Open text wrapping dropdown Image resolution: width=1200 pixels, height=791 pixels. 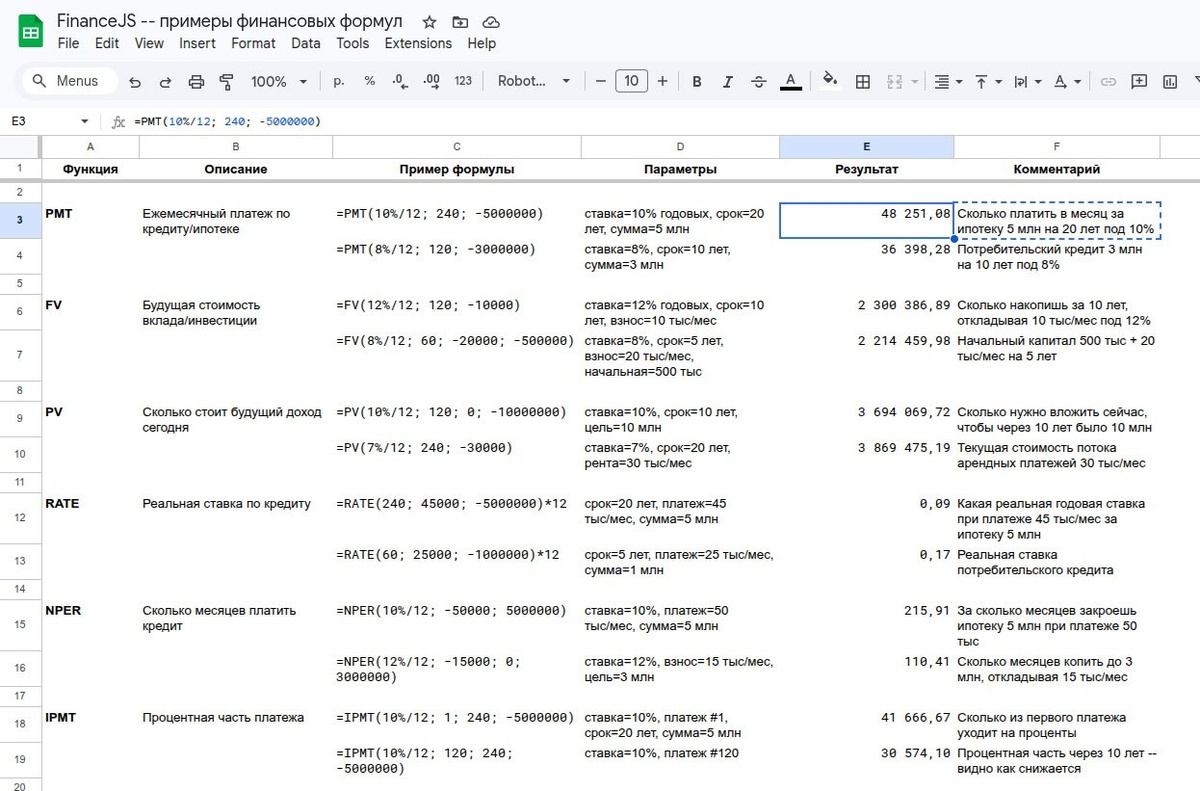click(1027, 82)
